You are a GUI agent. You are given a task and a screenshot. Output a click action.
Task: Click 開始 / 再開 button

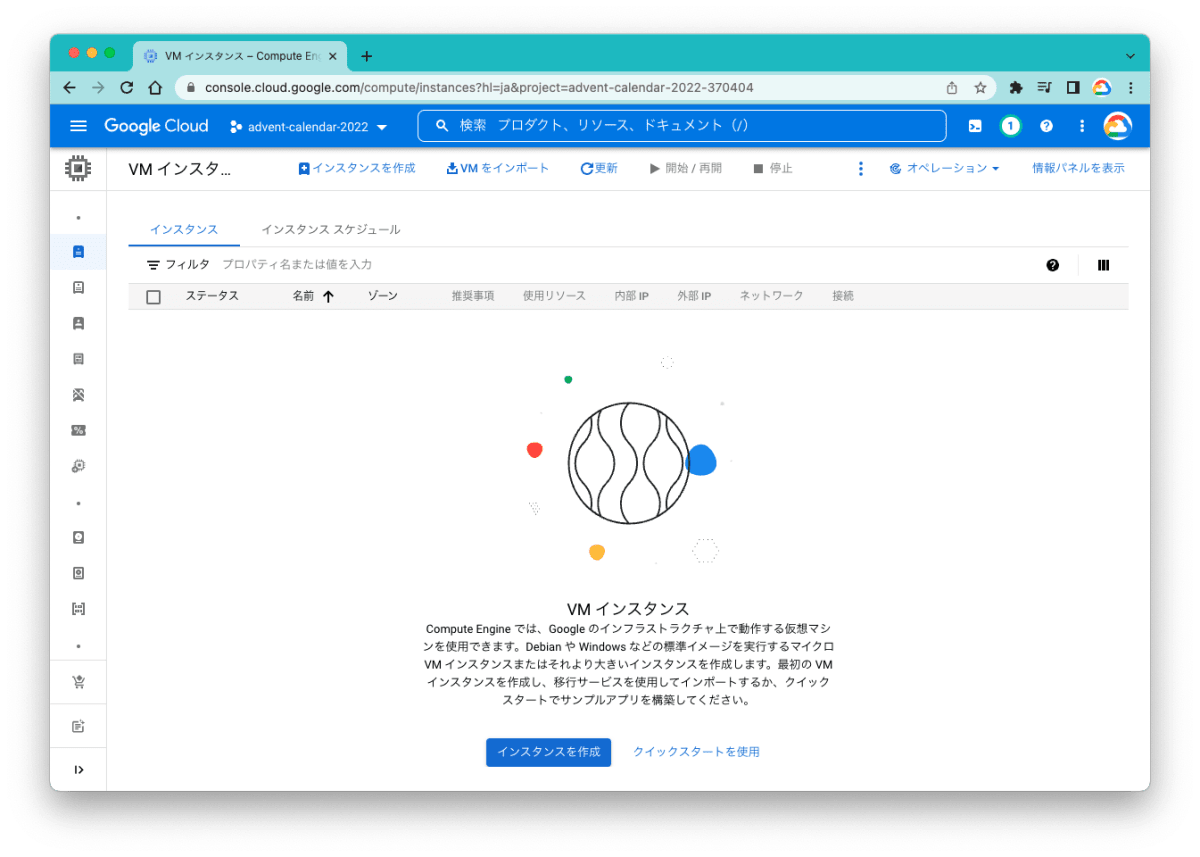point(686,168)
